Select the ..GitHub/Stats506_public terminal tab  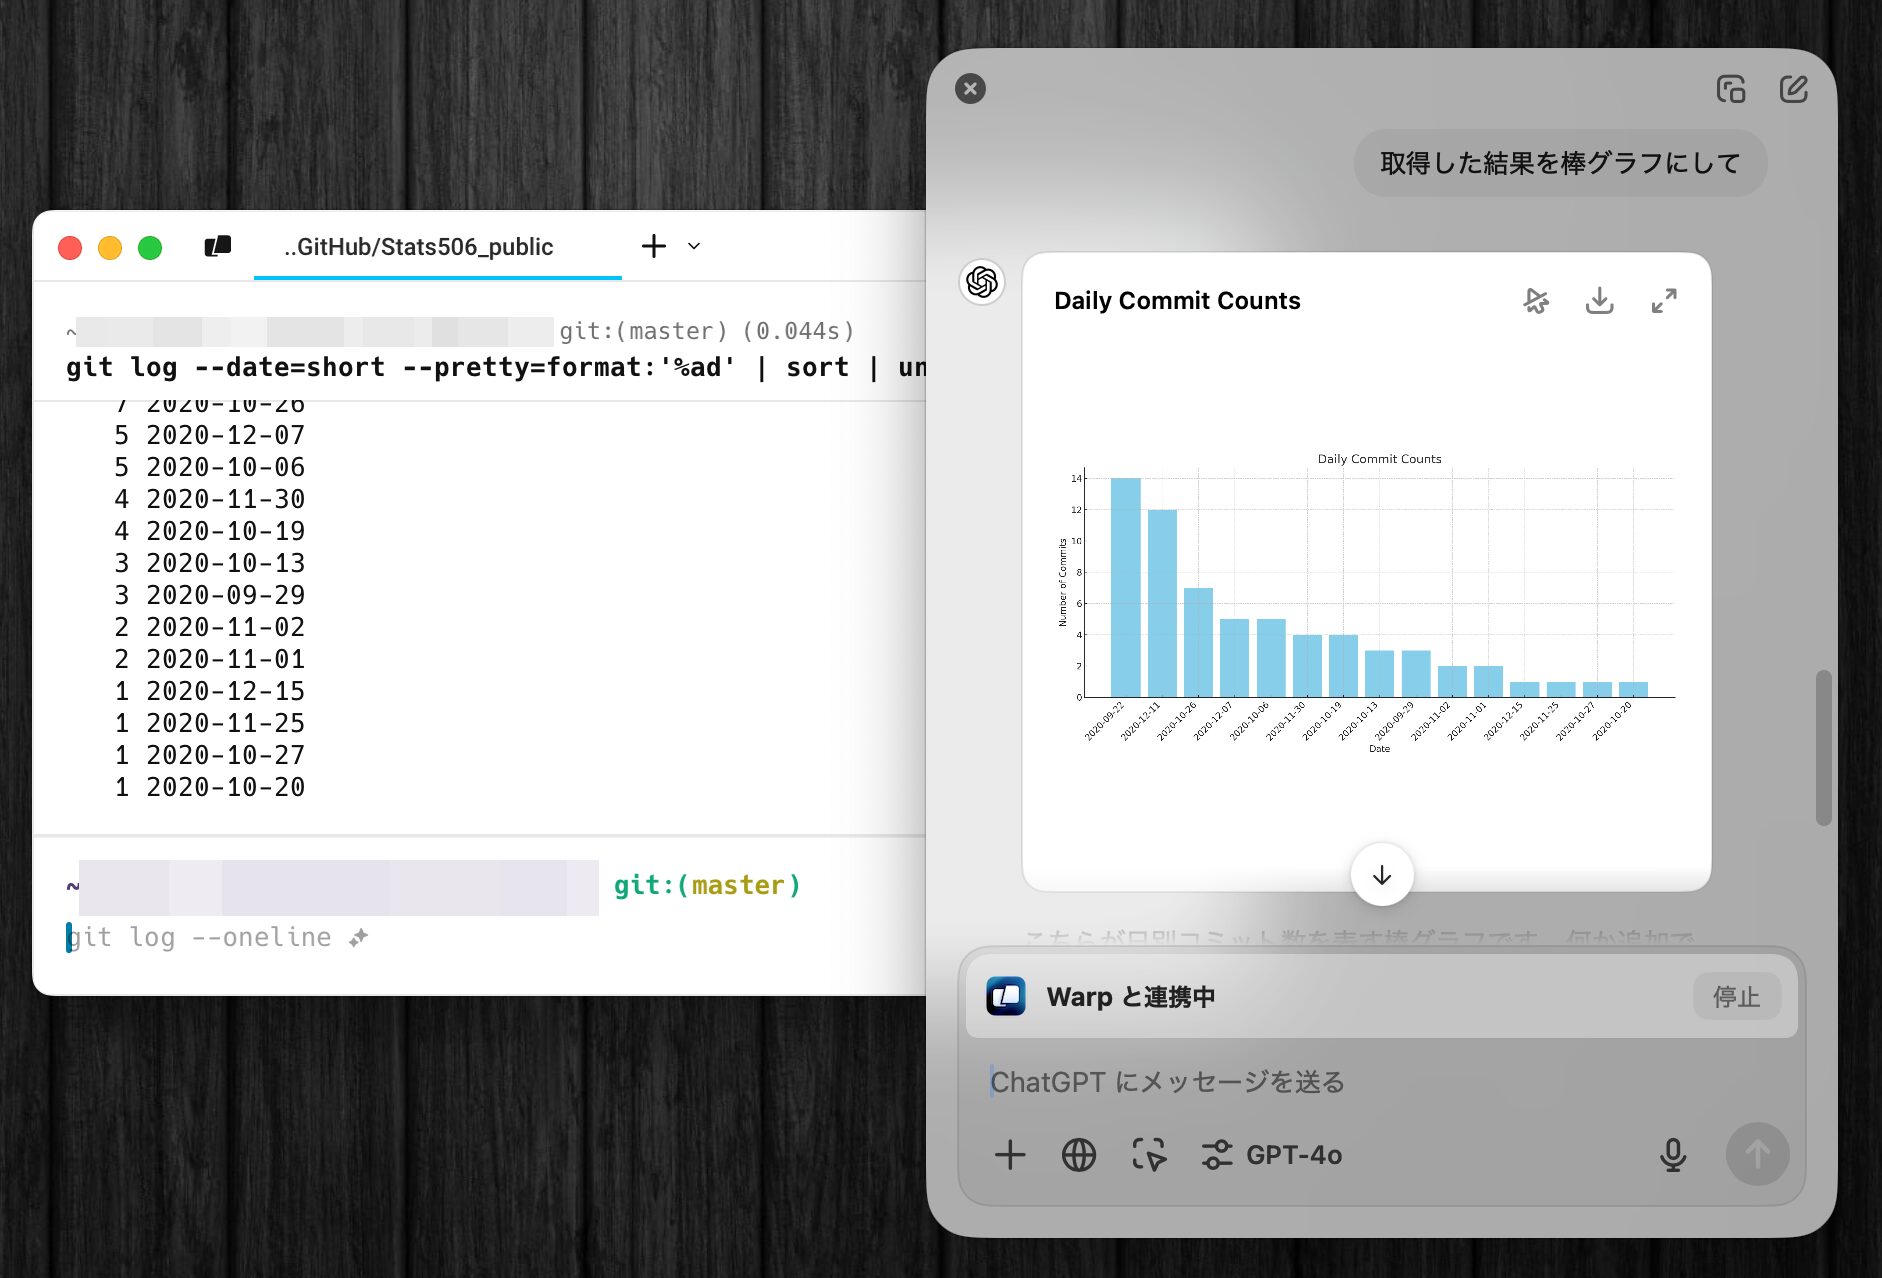point(418,247)
